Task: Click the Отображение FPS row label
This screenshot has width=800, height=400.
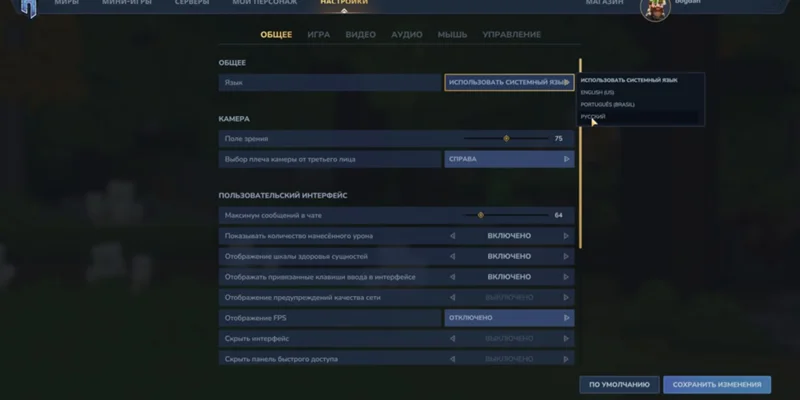Action: [256, 318]
